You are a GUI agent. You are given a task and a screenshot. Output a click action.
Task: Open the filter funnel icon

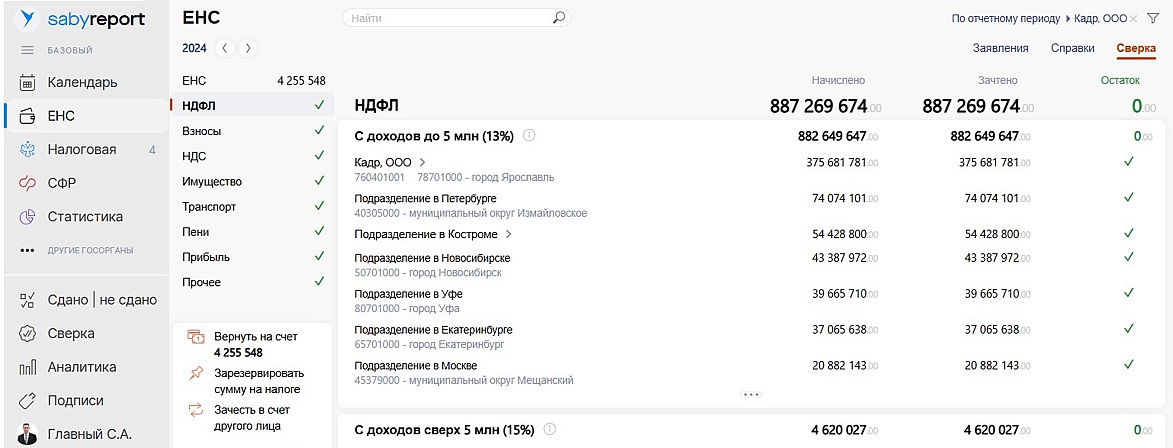click(1153, 18)
